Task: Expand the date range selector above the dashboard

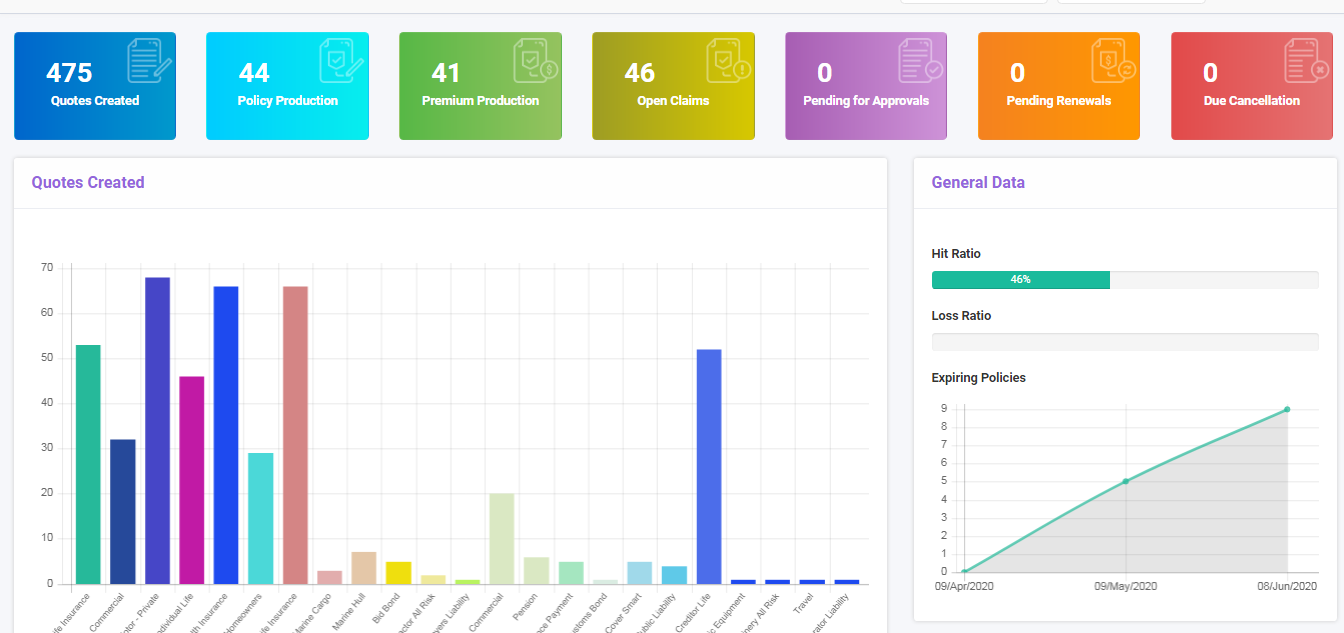Action: pyautogui.click(x=1131, y=4)
